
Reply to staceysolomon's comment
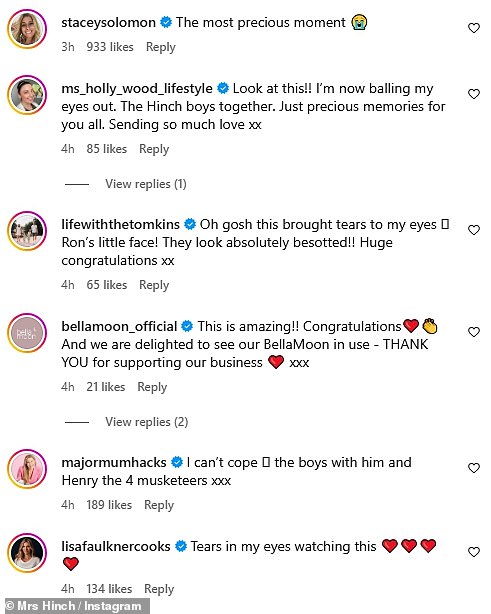pyautogui.click(x=161, y=47)
